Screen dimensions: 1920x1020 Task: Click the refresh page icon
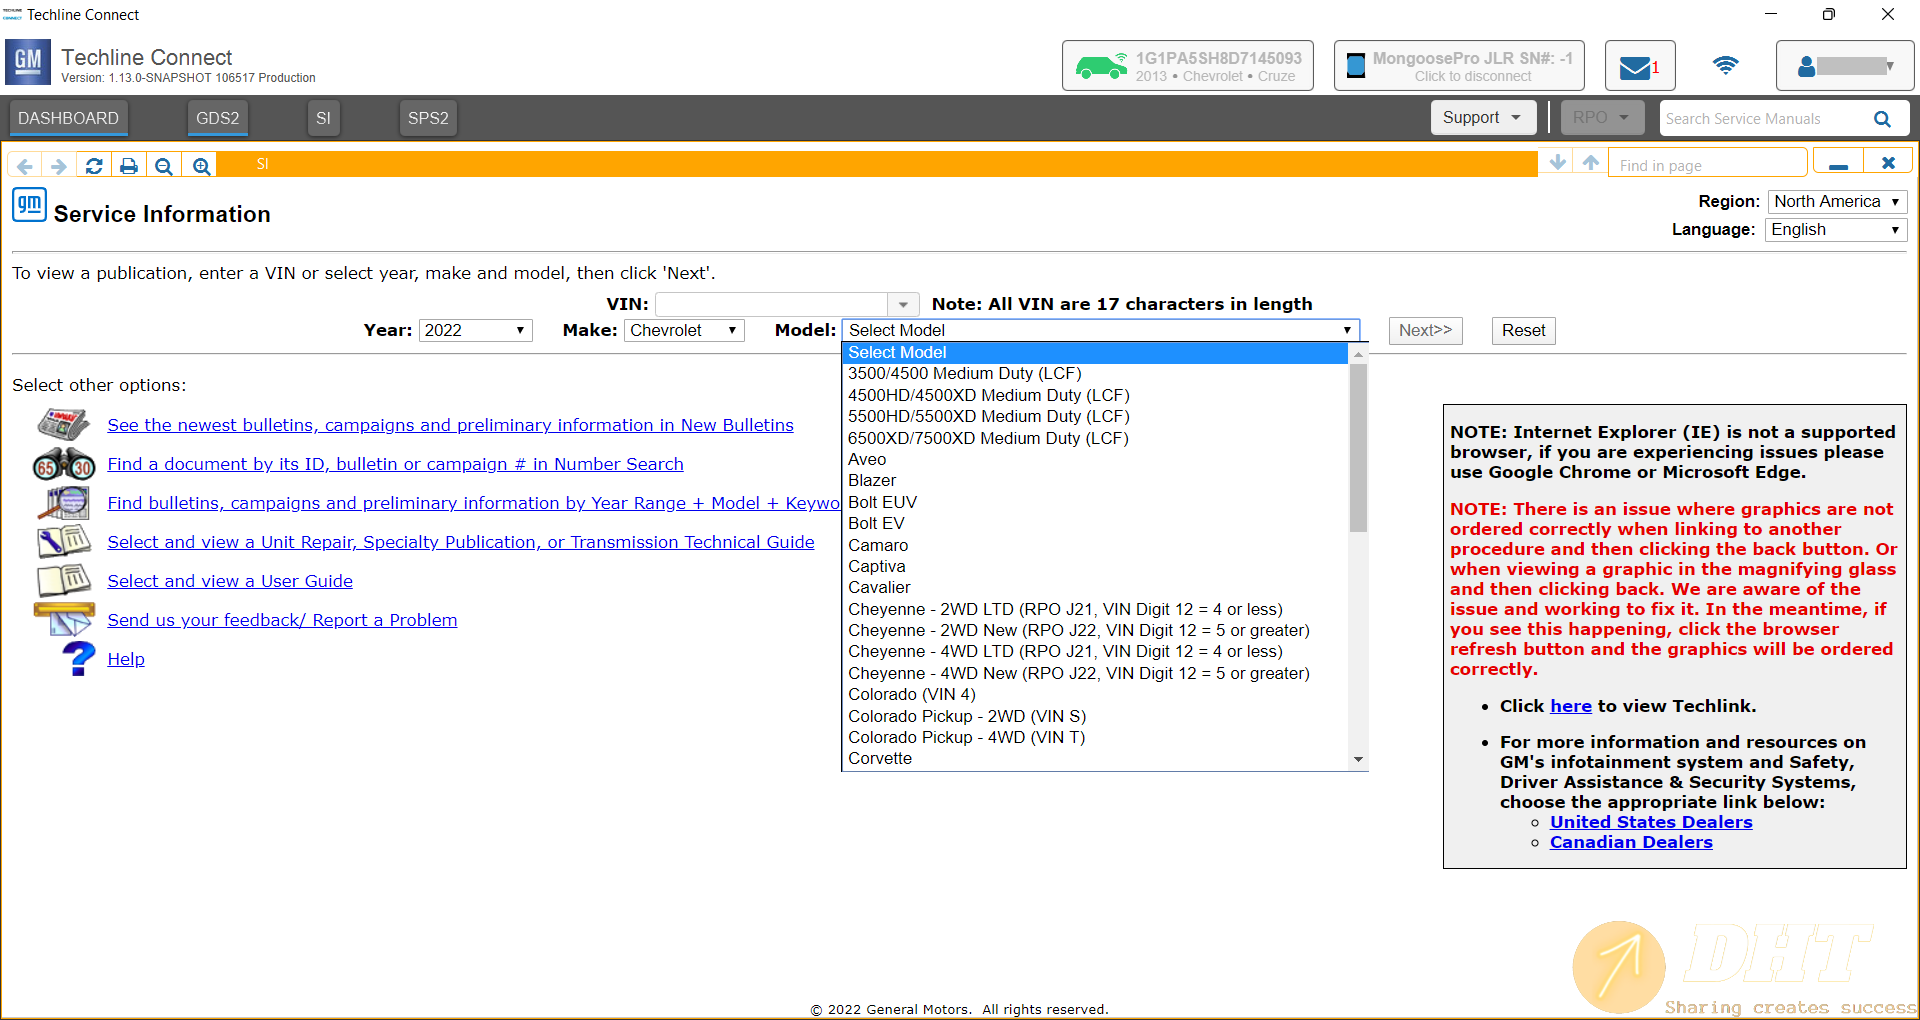(x=94, y=166)
